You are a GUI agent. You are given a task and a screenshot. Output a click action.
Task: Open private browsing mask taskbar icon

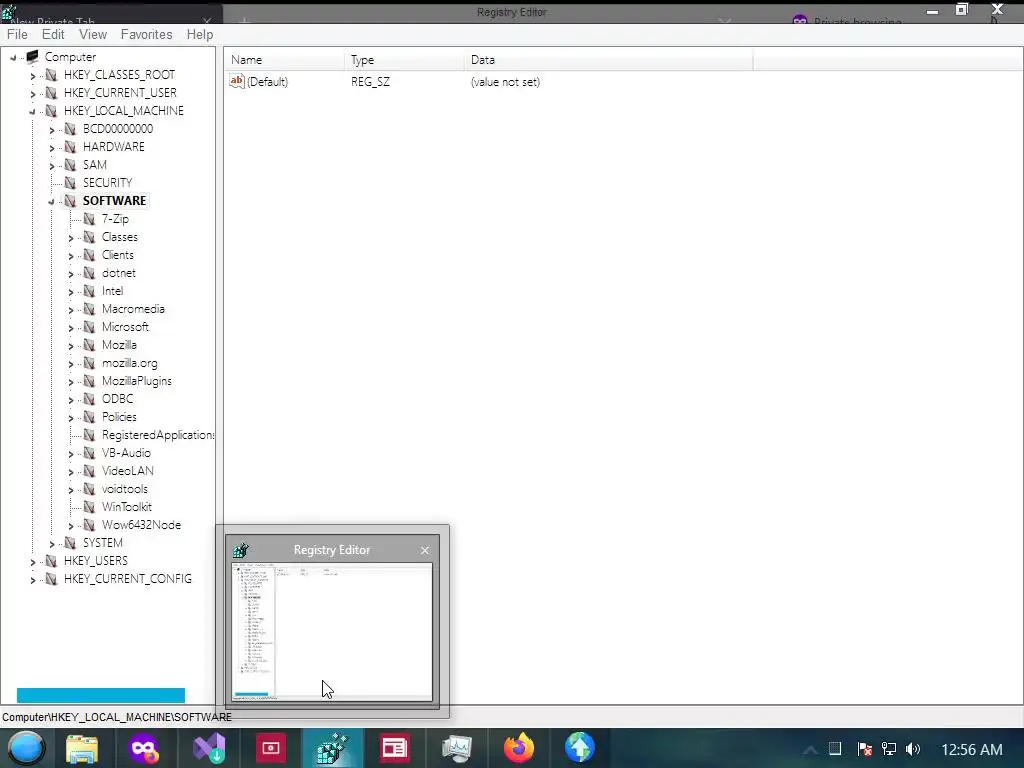coord(144,748)
